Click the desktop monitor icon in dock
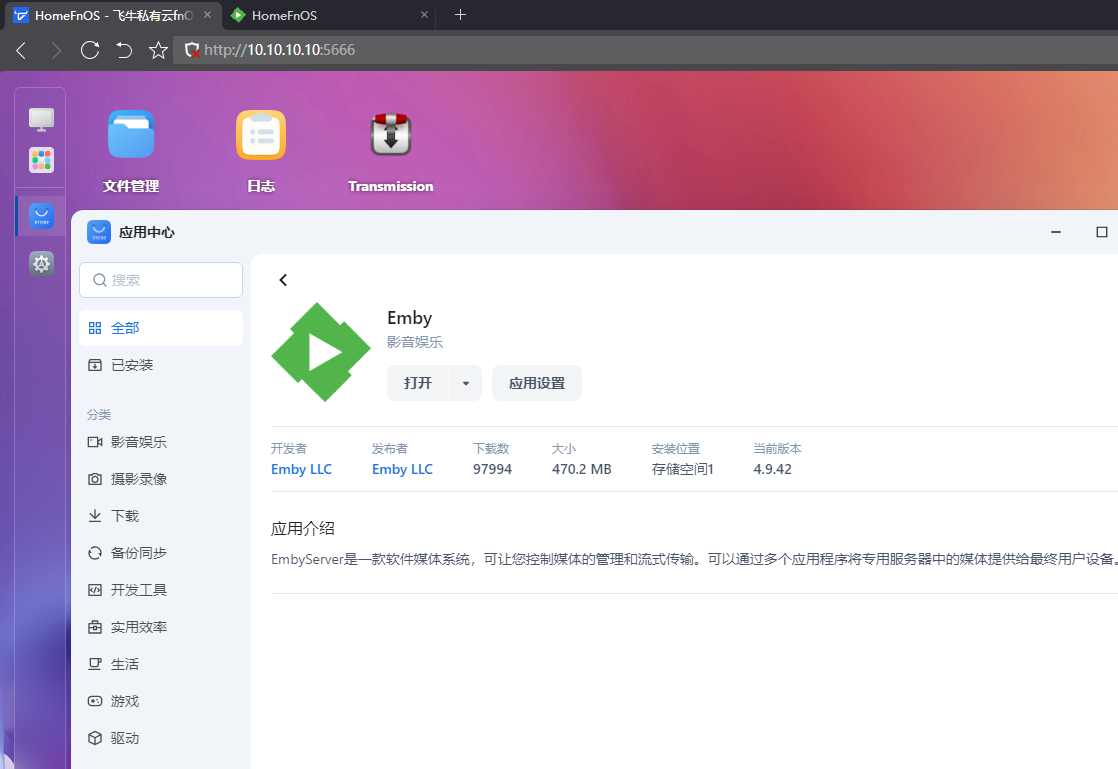The image size is (1118, 769). [41, 119]
